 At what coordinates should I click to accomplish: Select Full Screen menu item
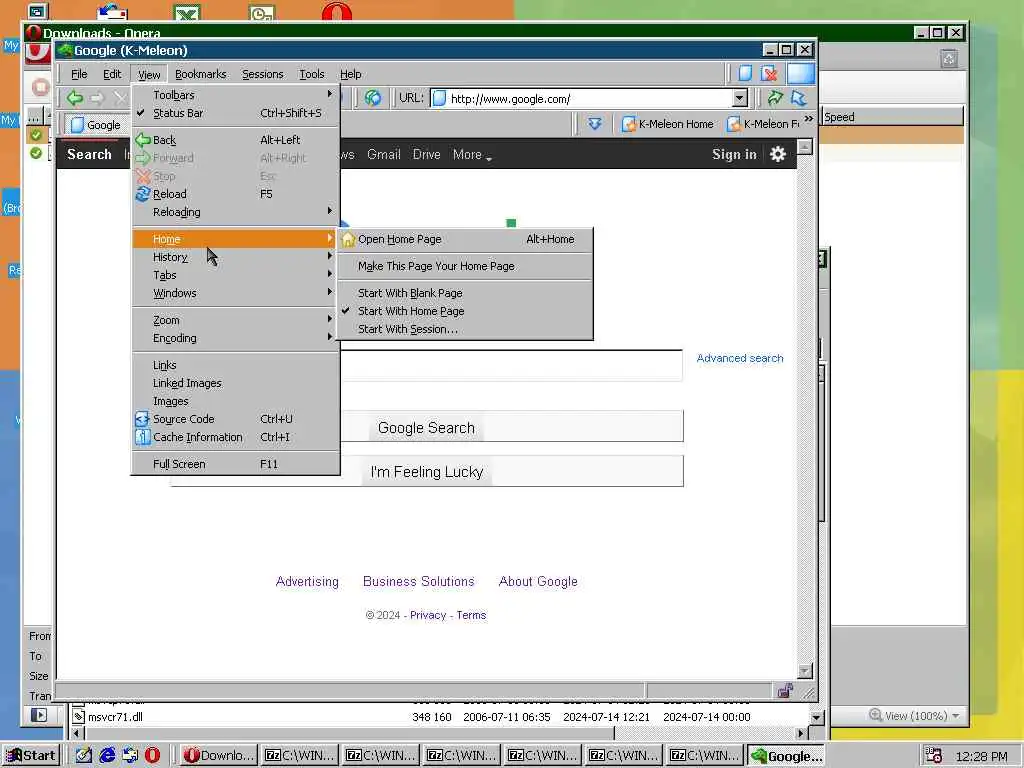235,464
